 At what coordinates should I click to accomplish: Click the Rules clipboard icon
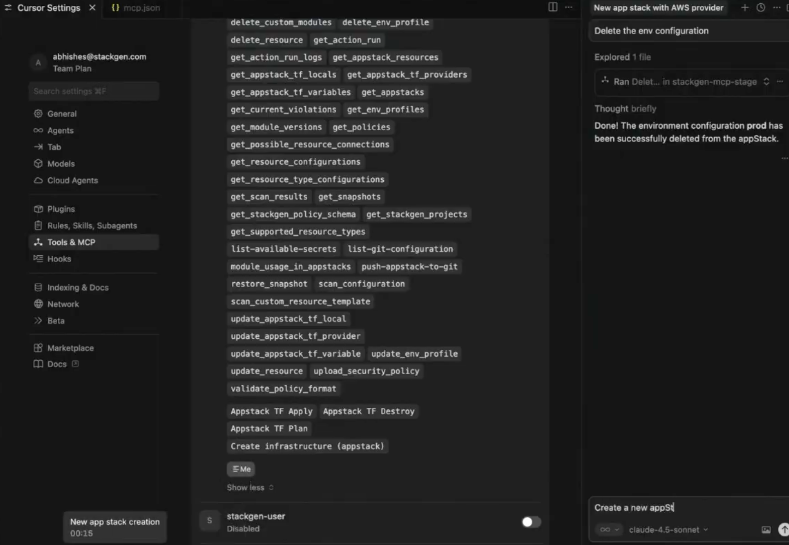38,225
